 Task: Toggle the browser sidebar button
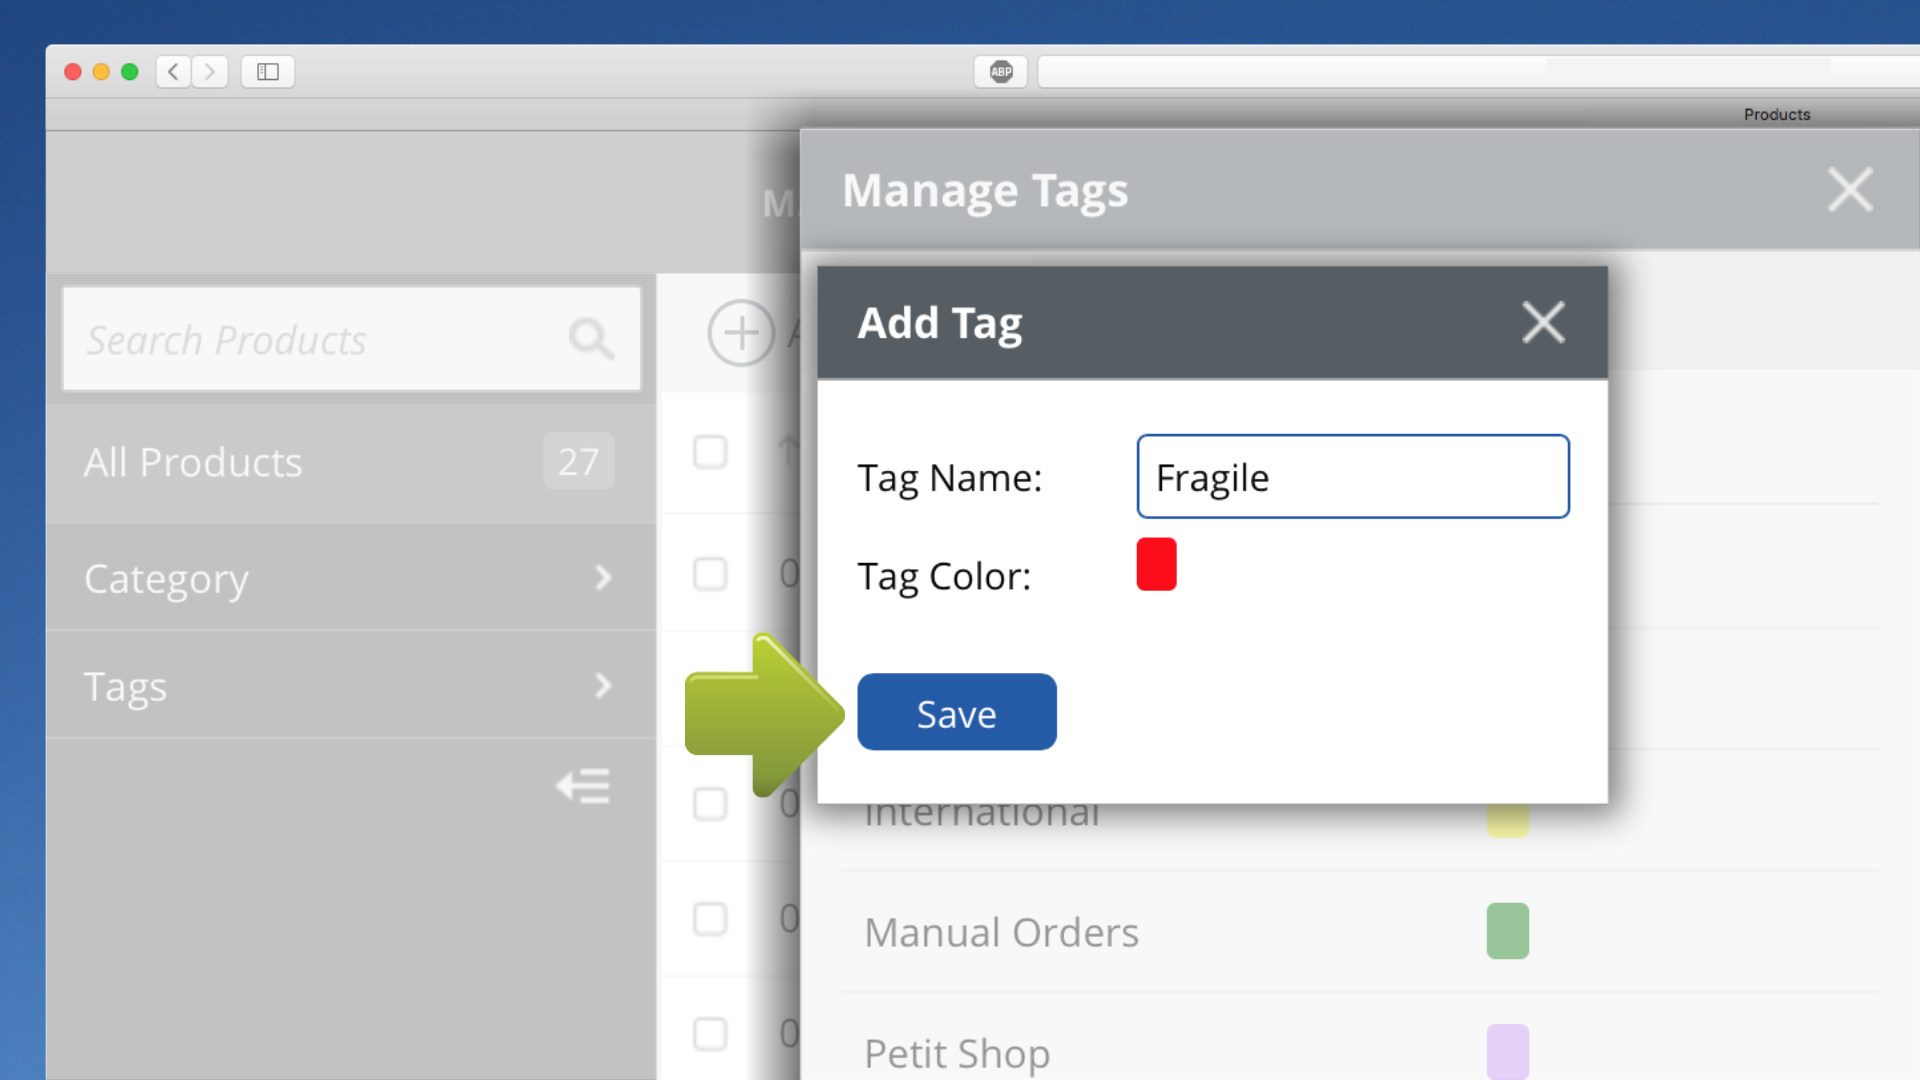click(268, 71)
